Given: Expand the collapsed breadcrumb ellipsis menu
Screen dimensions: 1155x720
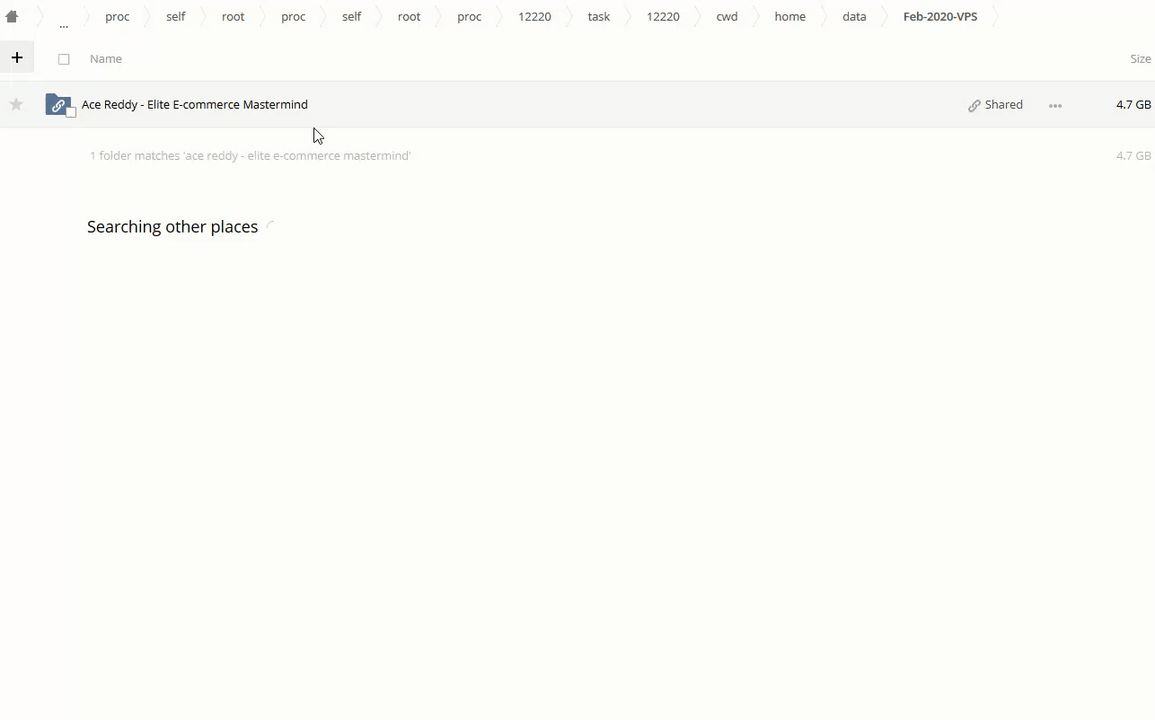Looking at the screenshot, I should click(x=63, y=22).
